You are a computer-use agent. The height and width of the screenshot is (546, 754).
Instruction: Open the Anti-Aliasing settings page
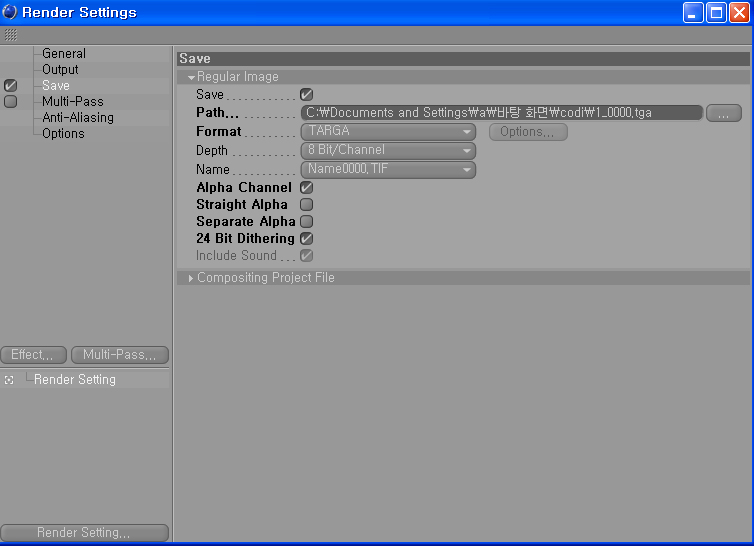[77, 117]
